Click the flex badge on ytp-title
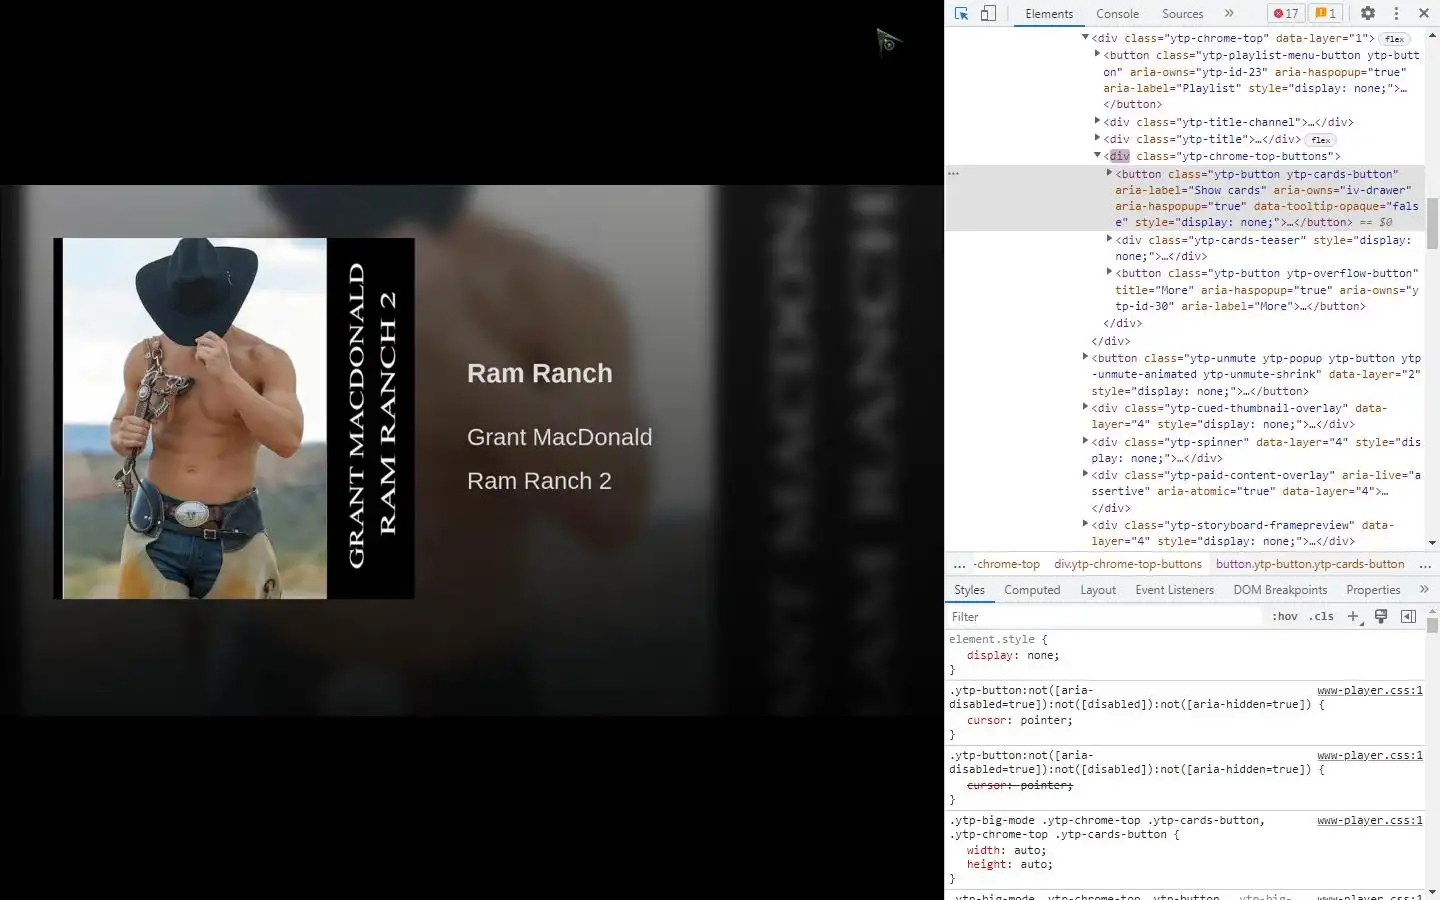The height and width of the screenshot is (900, 1440). click(1321, 140)
